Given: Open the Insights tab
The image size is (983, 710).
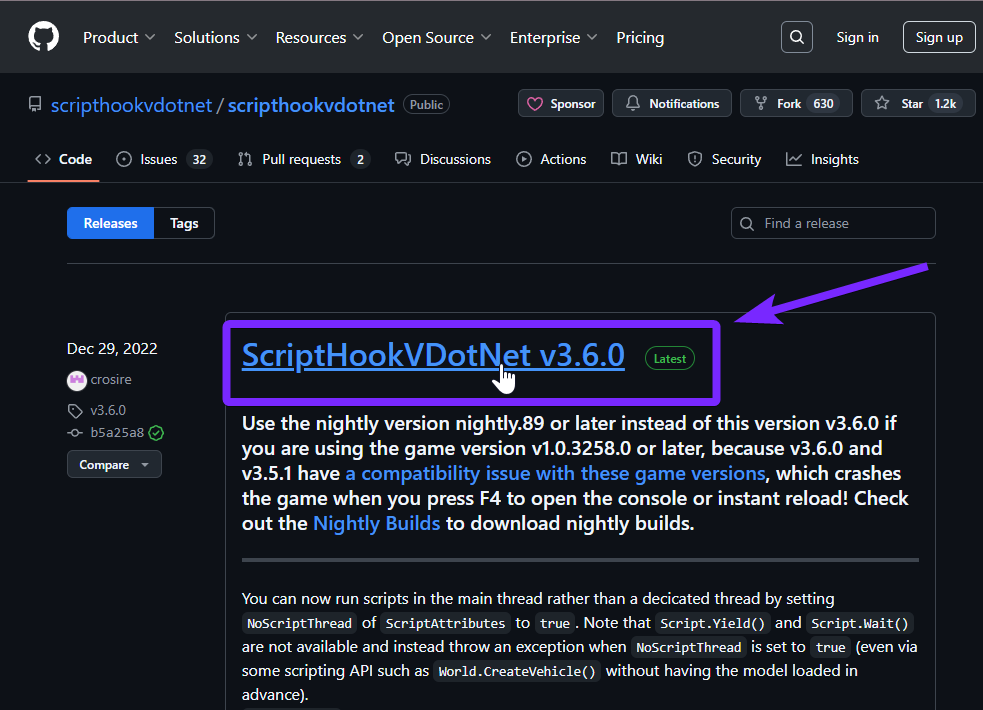Looking at the screenshot, I should point(822,159).
